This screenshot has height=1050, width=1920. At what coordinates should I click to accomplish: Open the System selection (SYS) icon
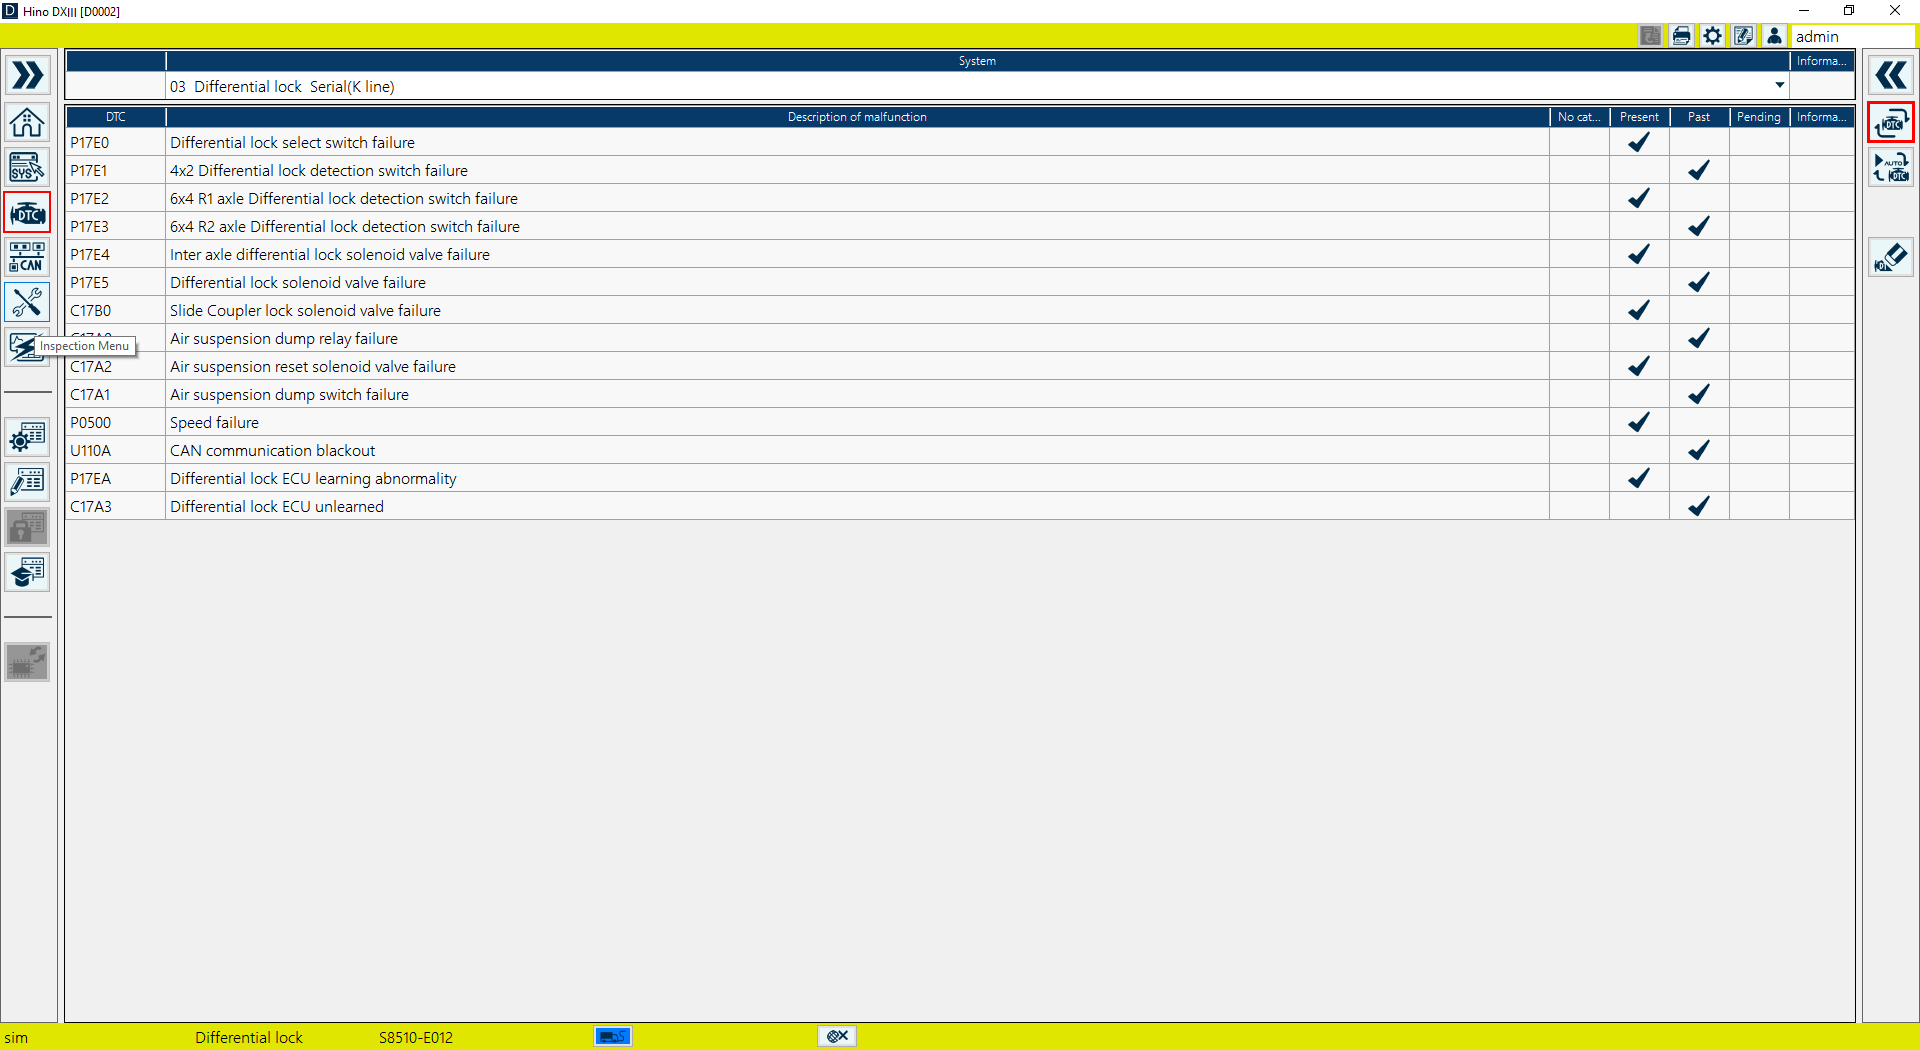coord(27,167)
